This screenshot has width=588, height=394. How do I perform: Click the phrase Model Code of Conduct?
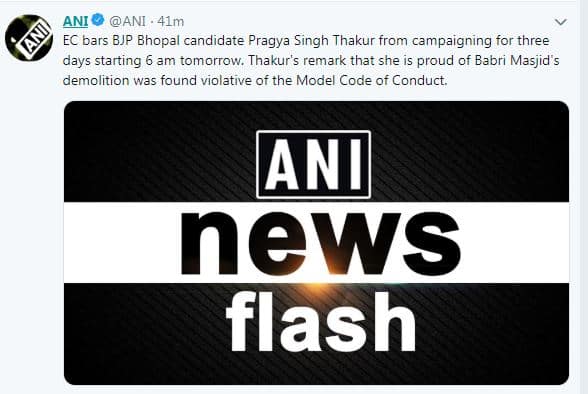tap(372, 80)
